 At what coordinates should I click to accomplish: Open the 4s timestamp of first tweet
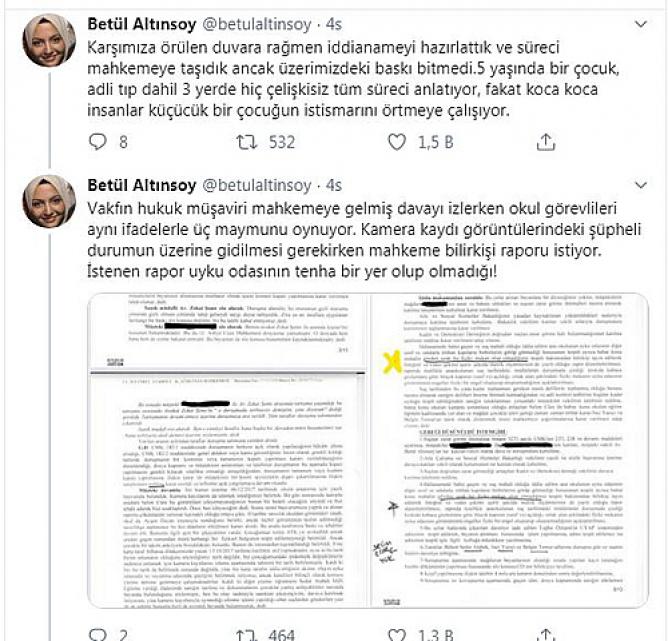[334, 24]
